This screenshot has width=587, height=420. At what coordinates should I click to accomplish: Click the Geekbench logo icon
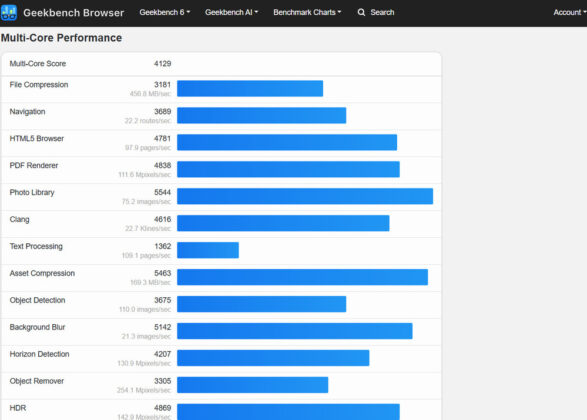(x=9, y=12)
